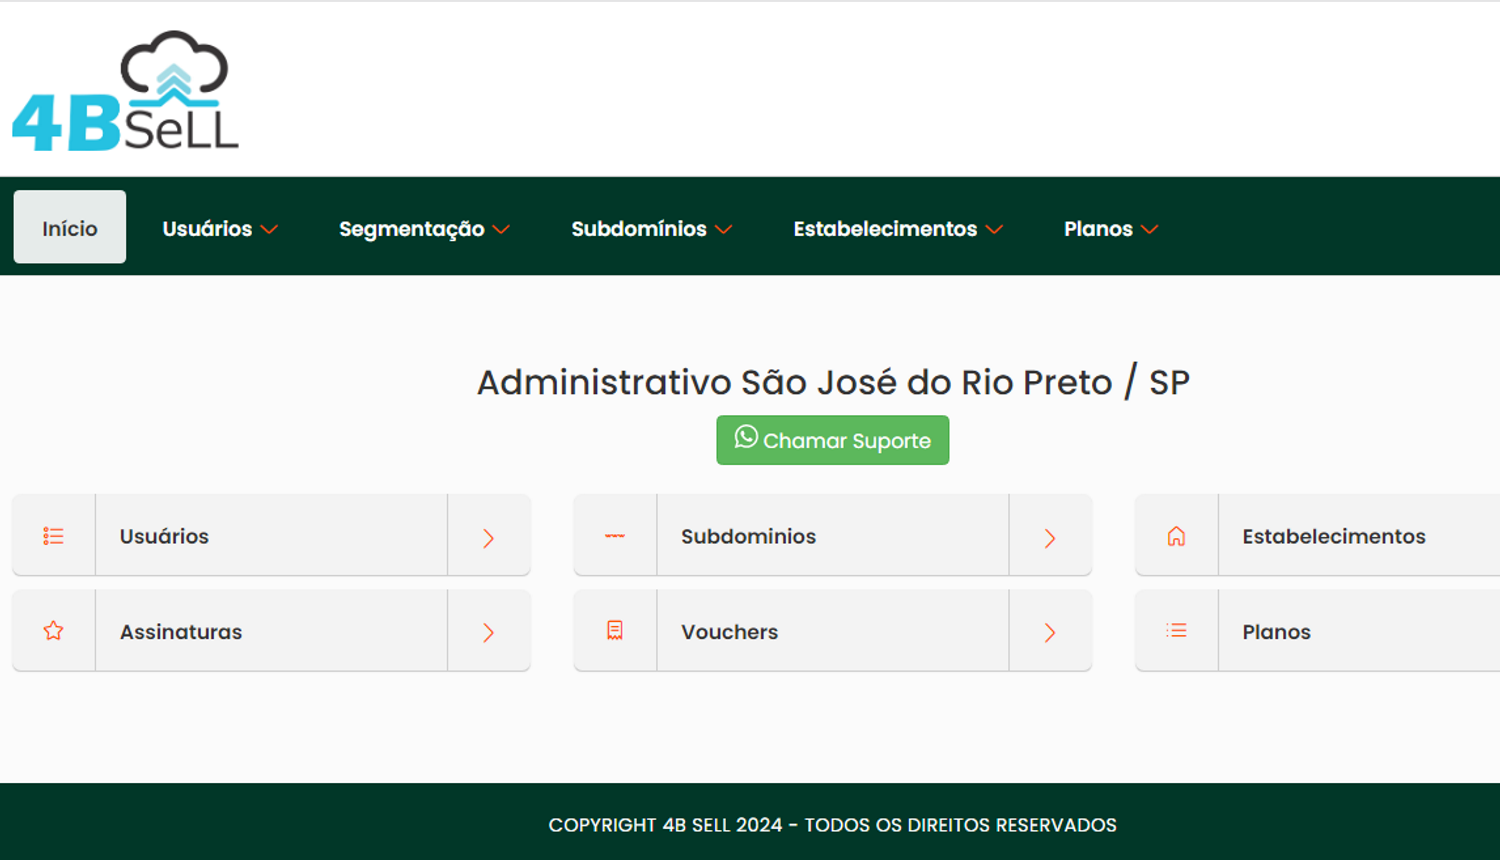Expand the chevron beside Estabelecimentos in navbar
This screenshot has height=860, width=1500.
[994, 230]
